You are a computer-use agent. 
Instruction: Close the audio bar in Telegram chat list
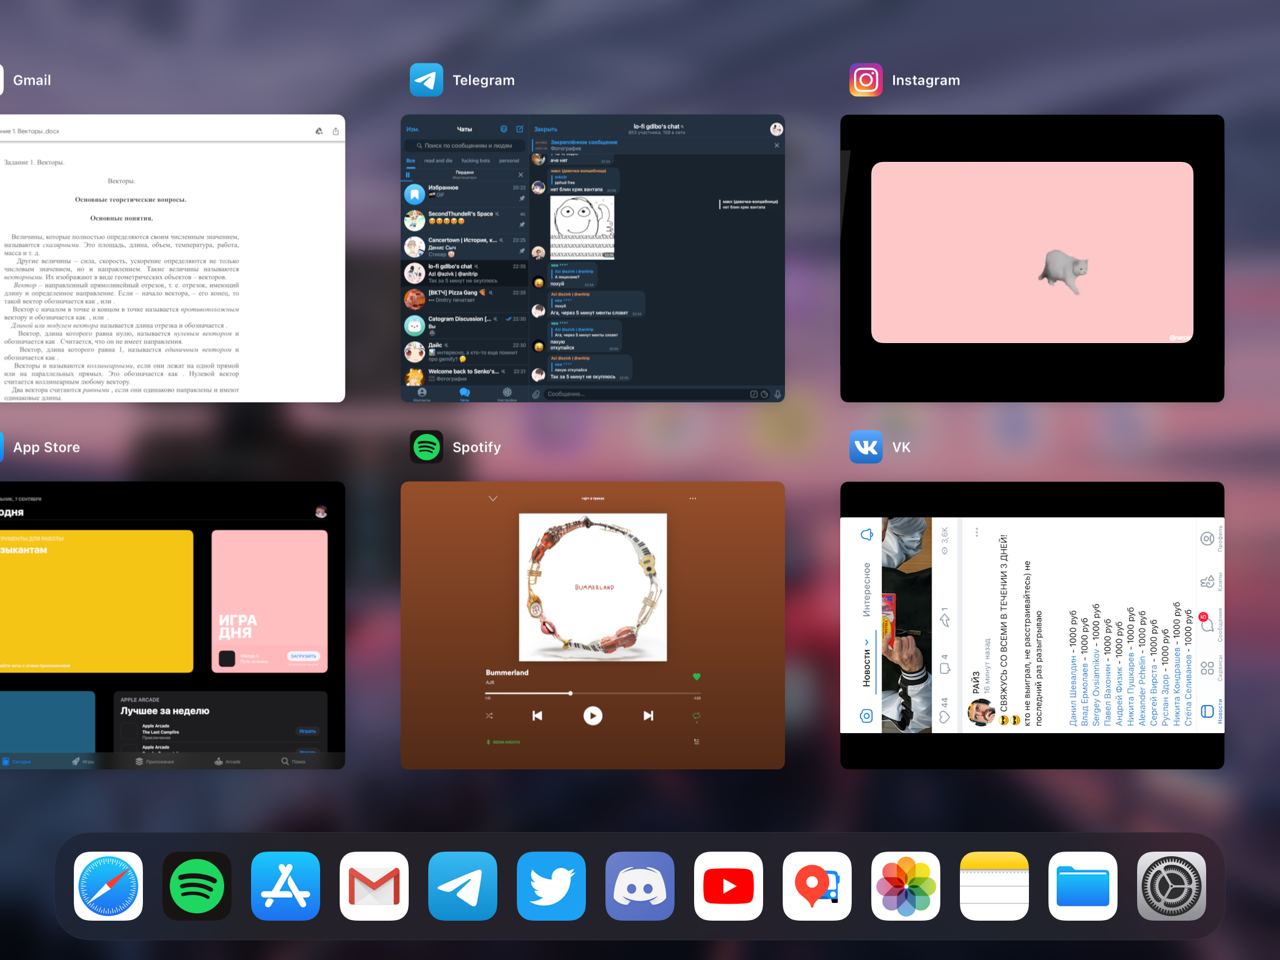(x=520, y=174)
